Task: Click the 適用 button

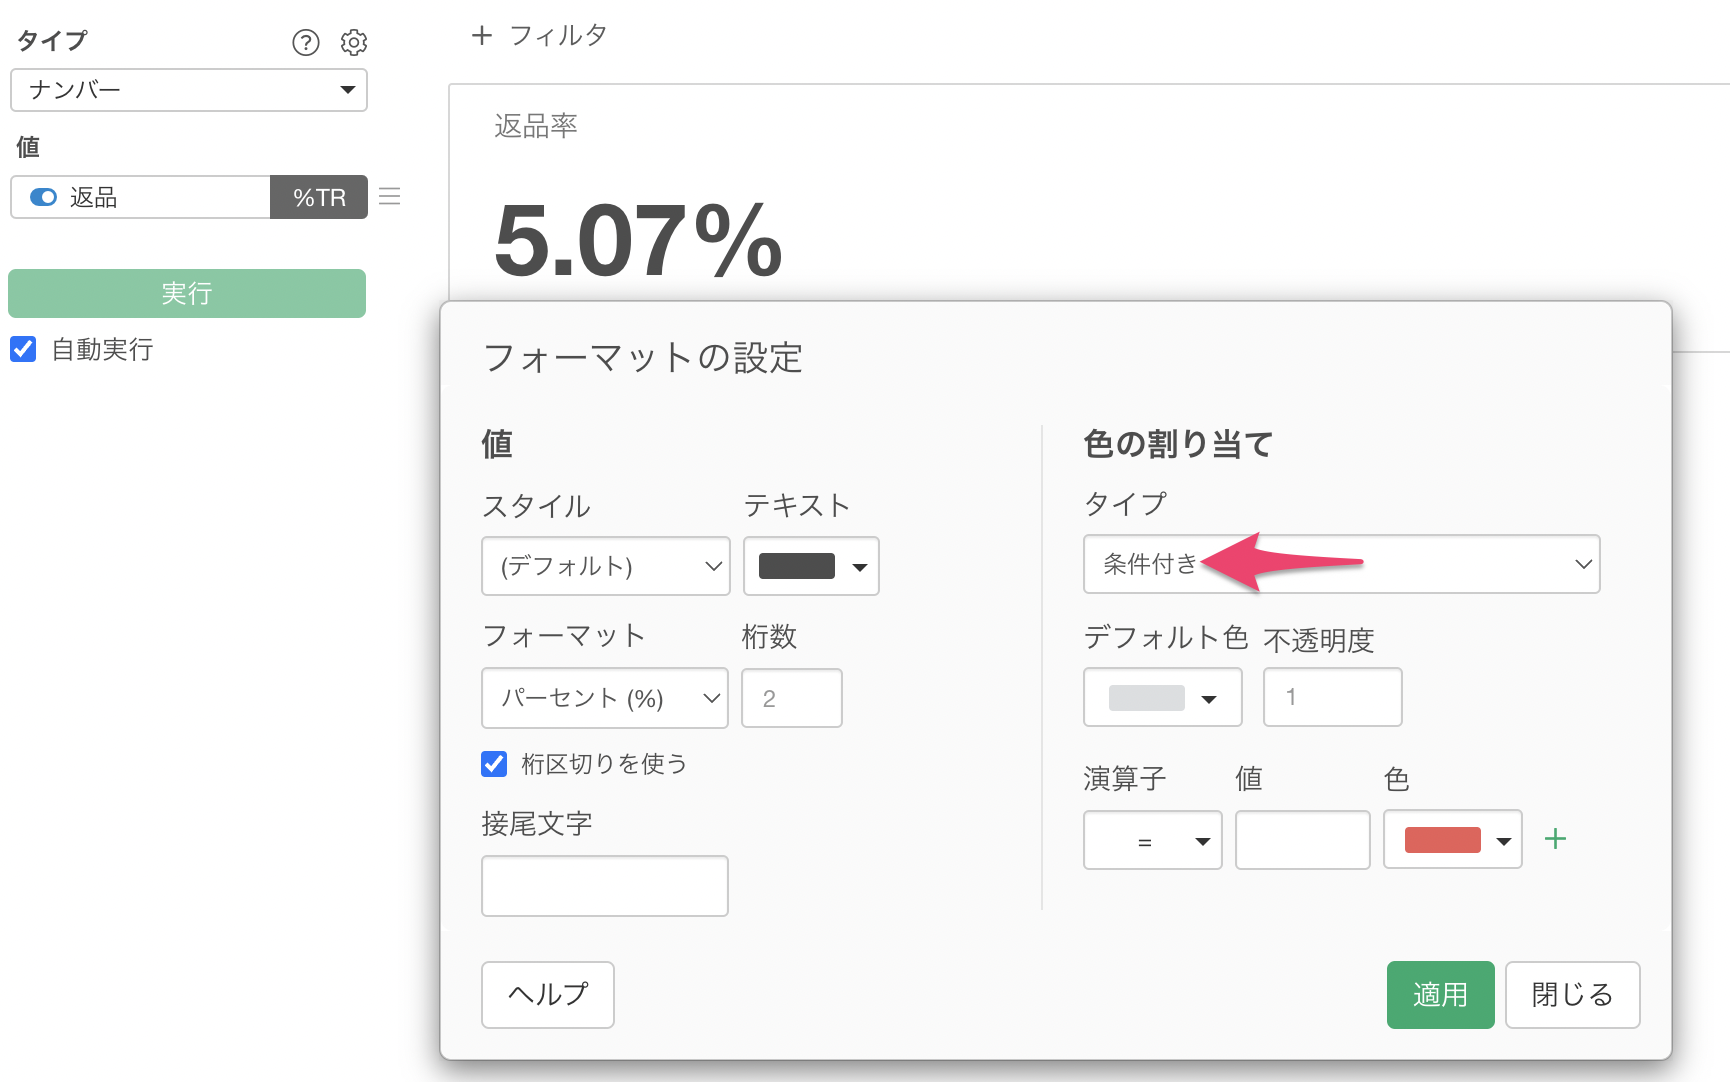Action: (x=1439, y=995)
